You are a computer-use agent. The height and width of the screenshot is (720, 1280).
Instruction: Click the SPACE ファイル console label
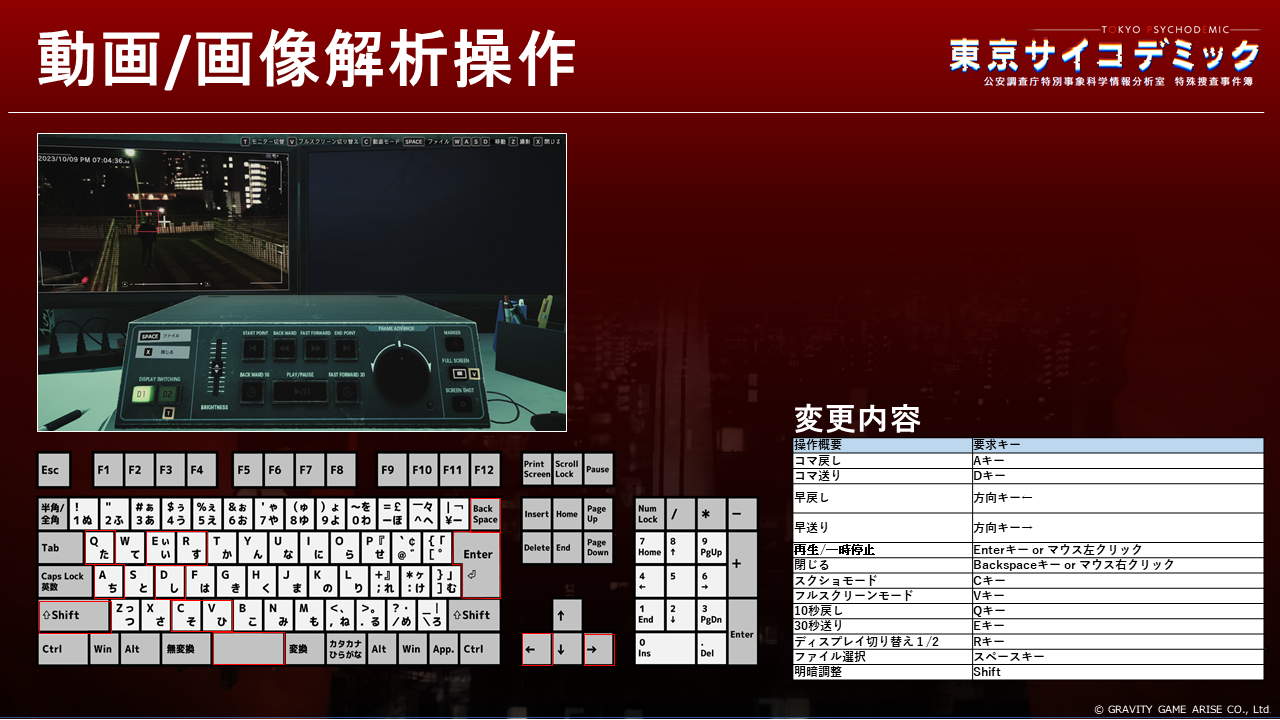point(164,335)
